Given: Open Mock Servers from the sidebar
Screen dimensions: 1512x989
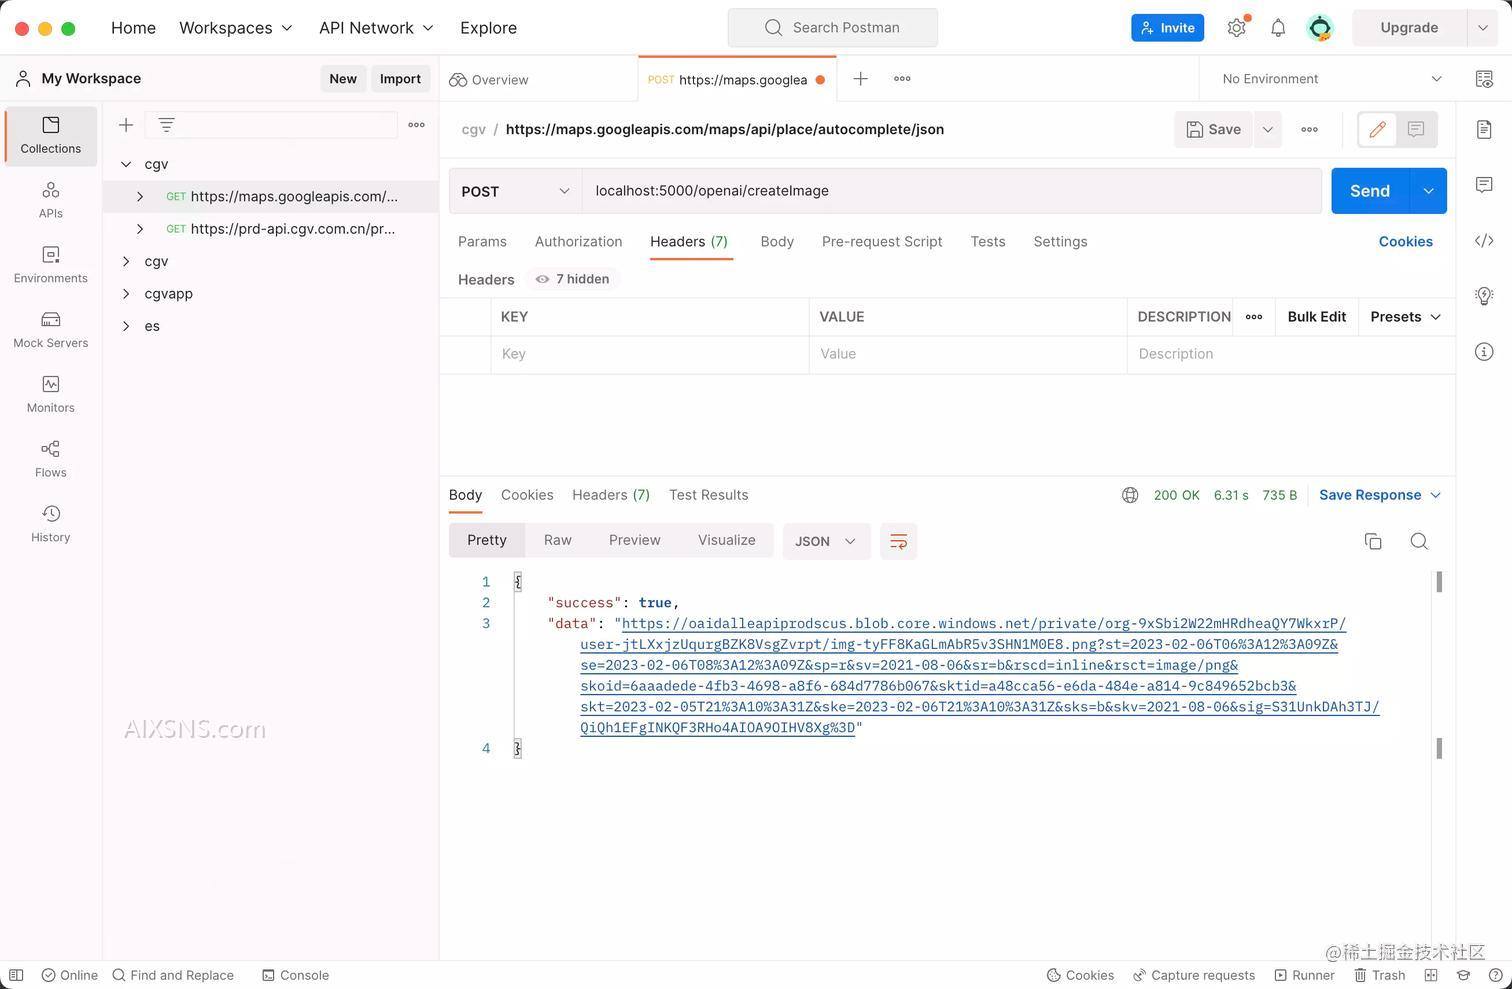Looking at the screenshot, I should tap(50, 328).
